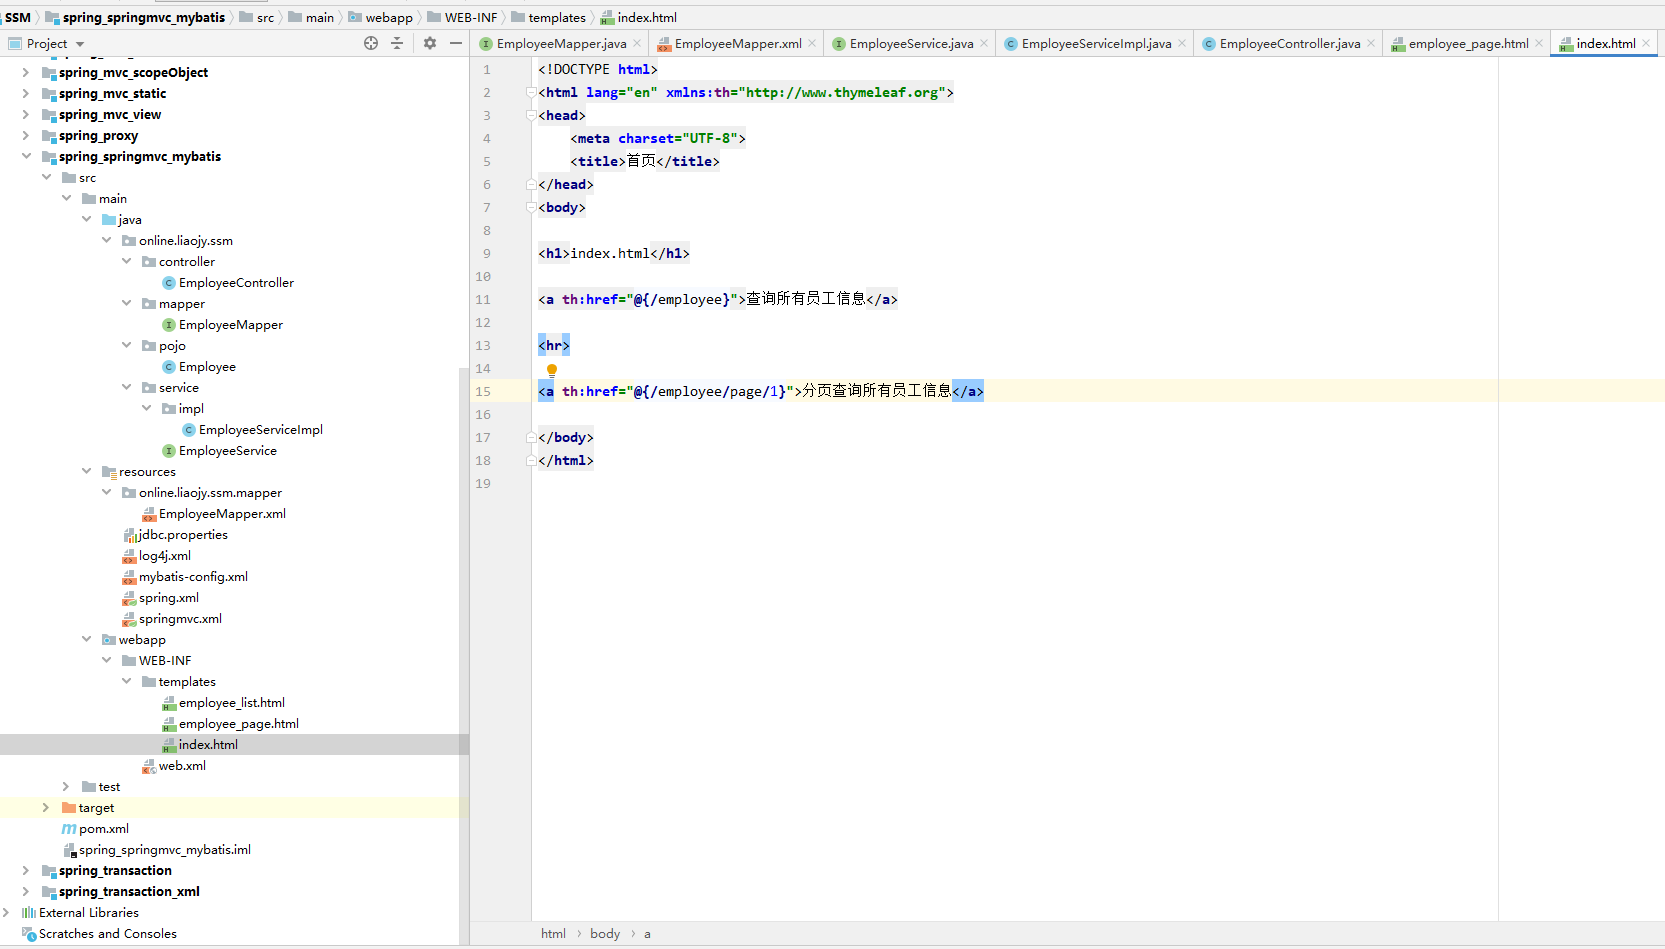Expand spring_mvc_view module
Viewport: 1665px width, 949px height.
click(26, 114)
